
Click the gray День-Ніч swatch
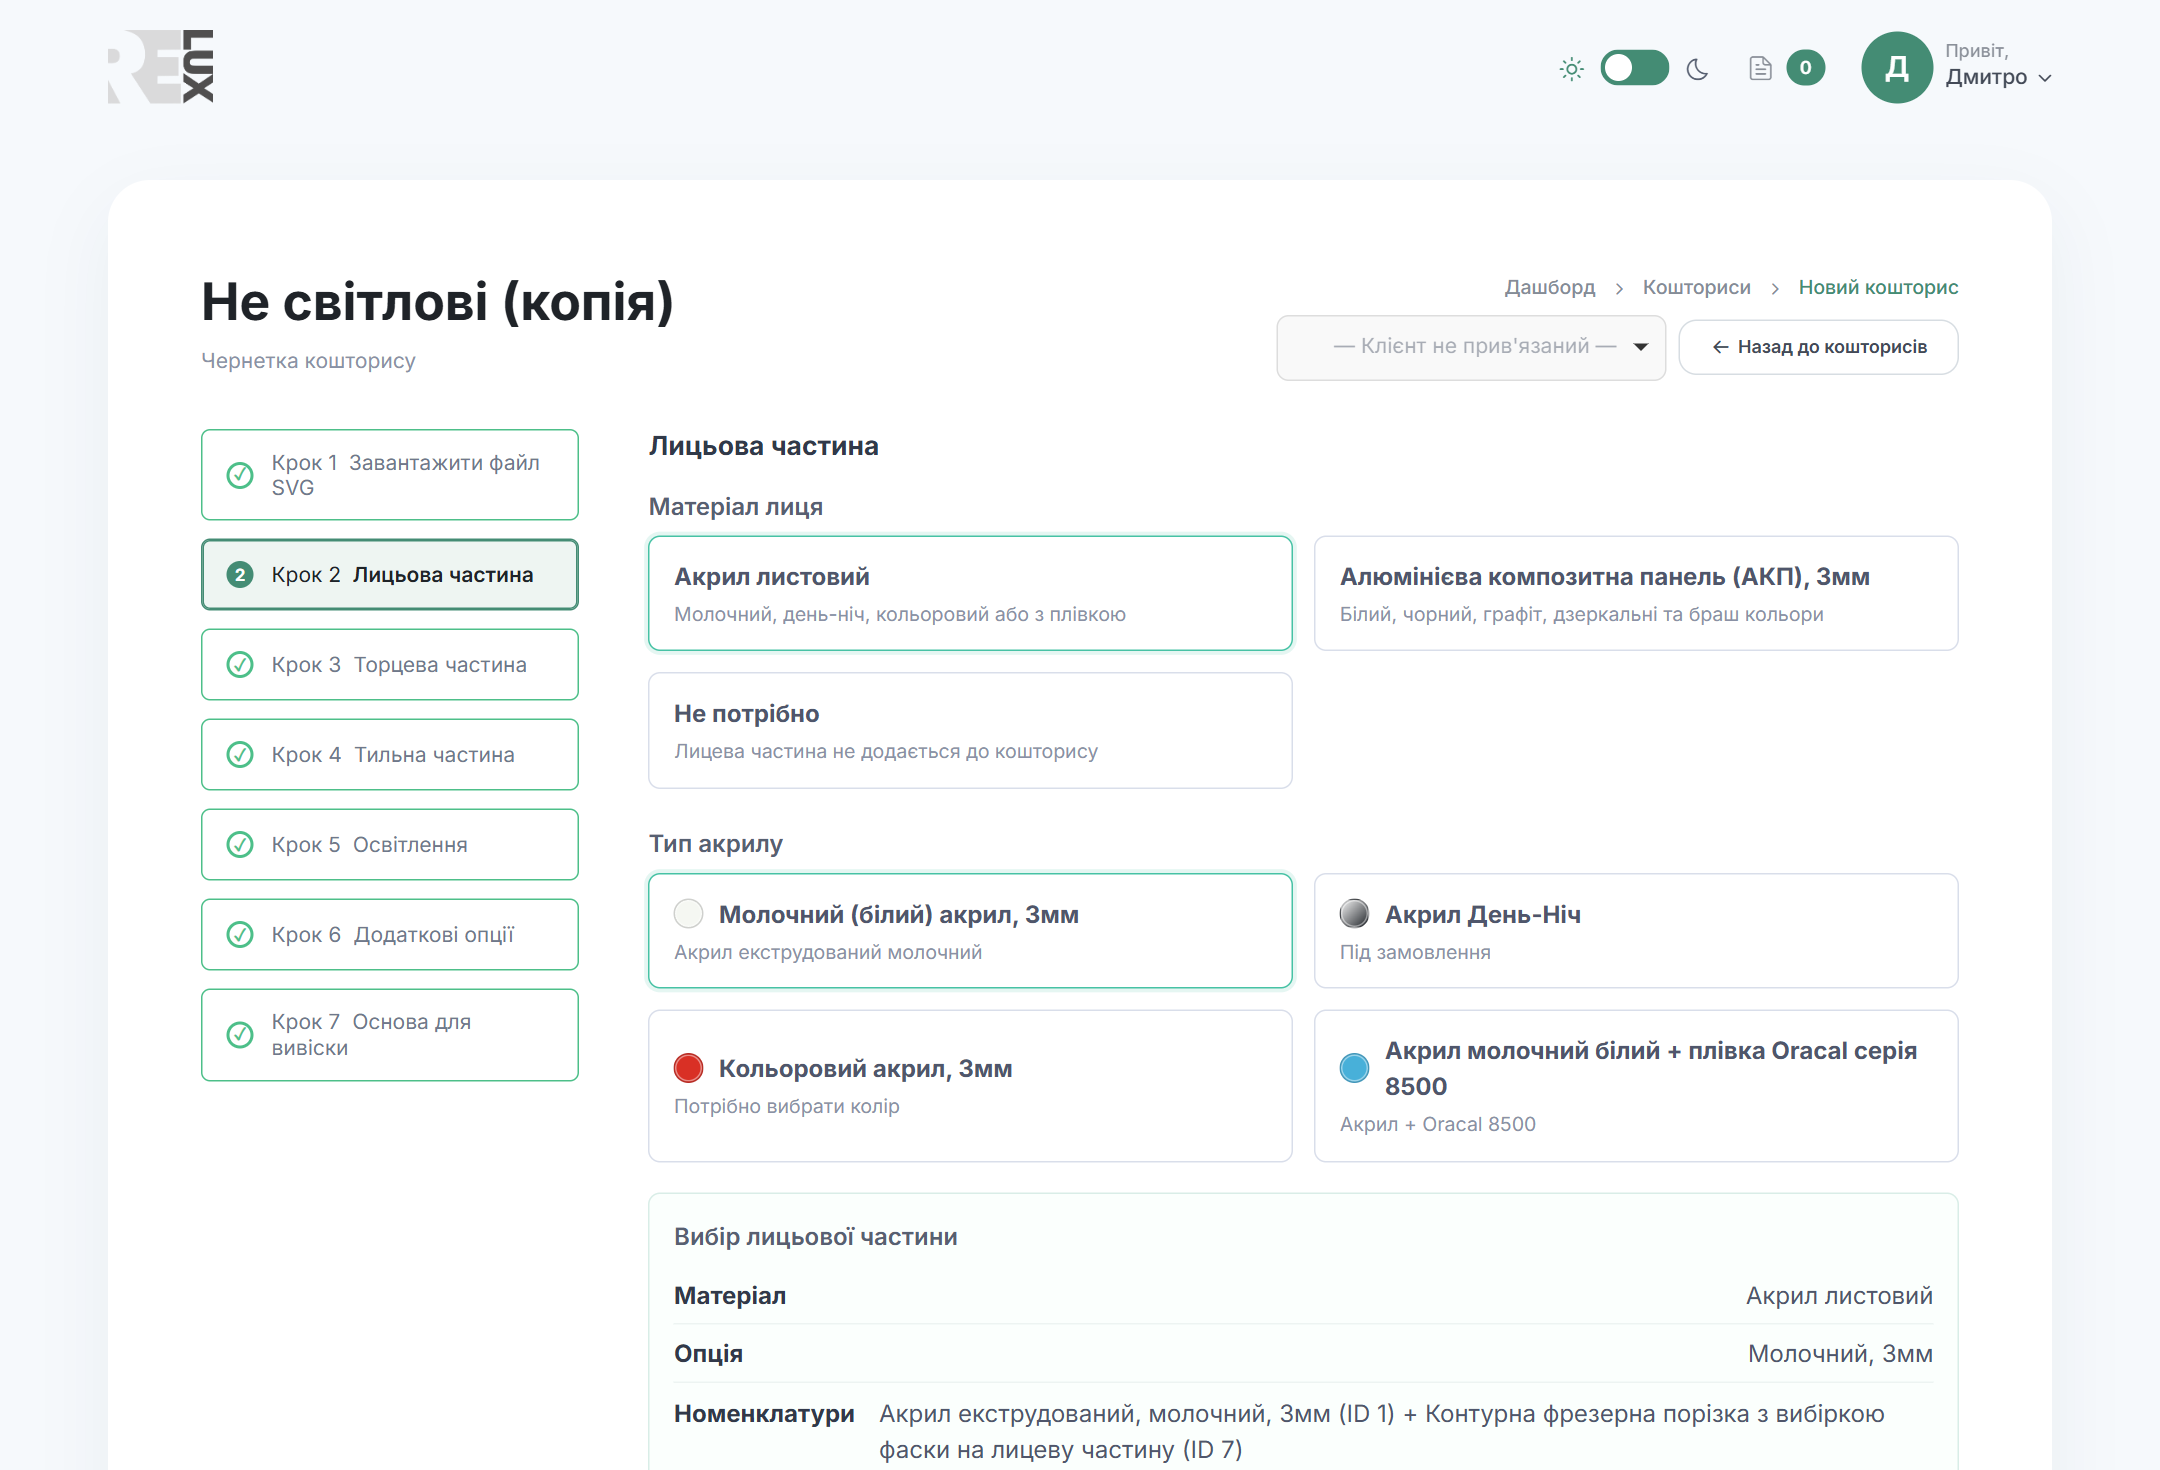click(1354, 913)
